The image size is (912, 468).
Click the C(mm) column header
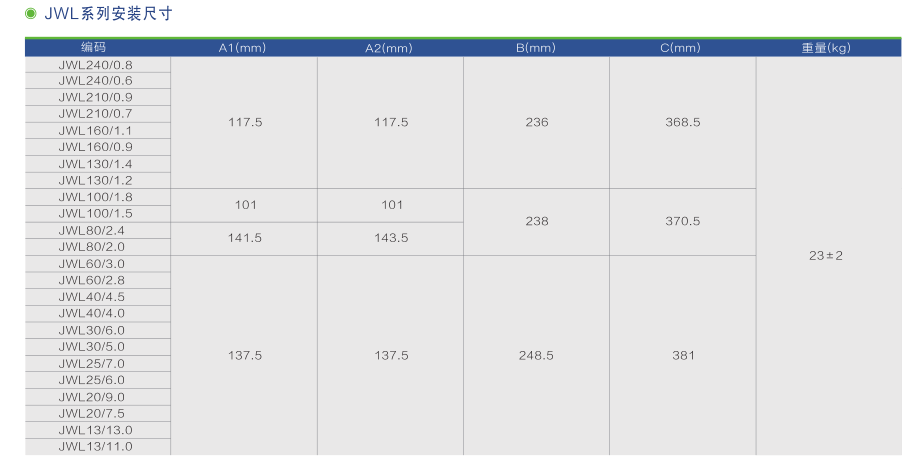(681, 48)
